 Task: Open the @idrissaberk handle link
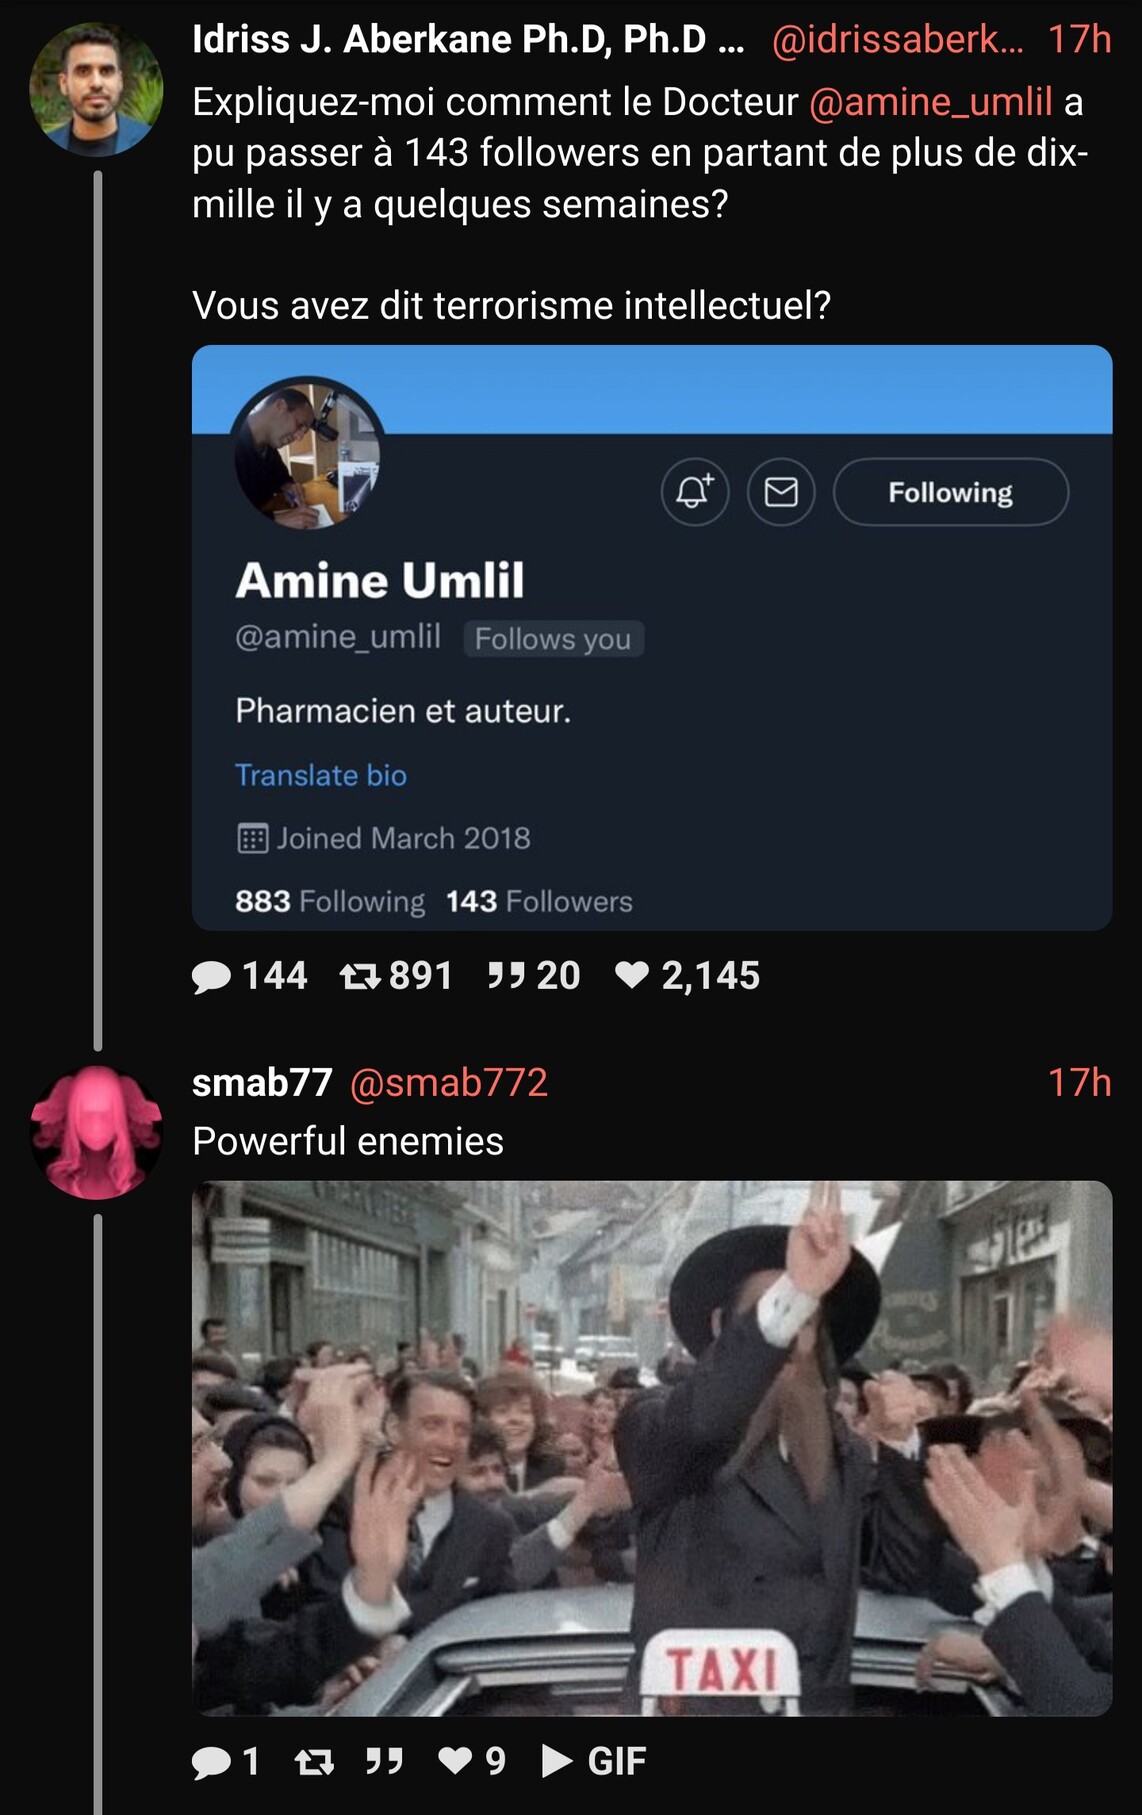[897, 40]
